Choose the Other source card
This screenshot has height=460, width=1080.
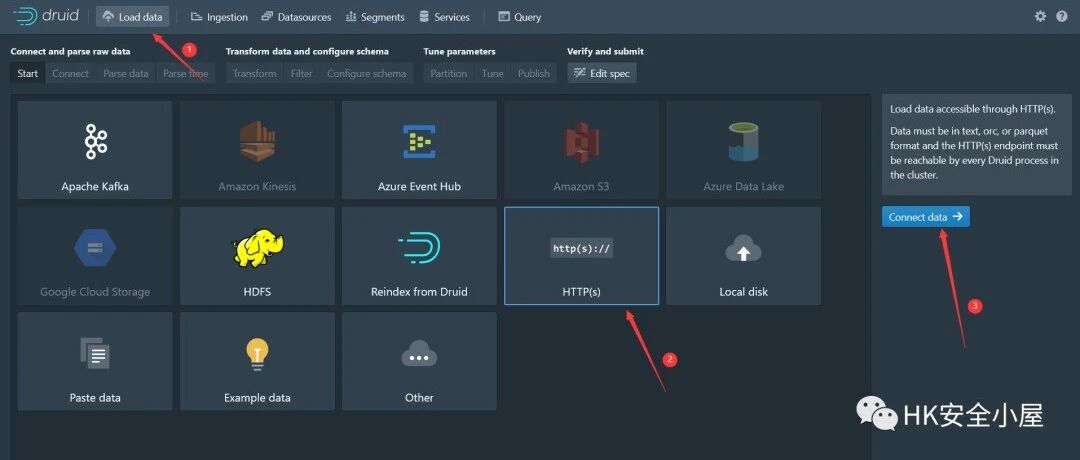click(x=419, y=362)
